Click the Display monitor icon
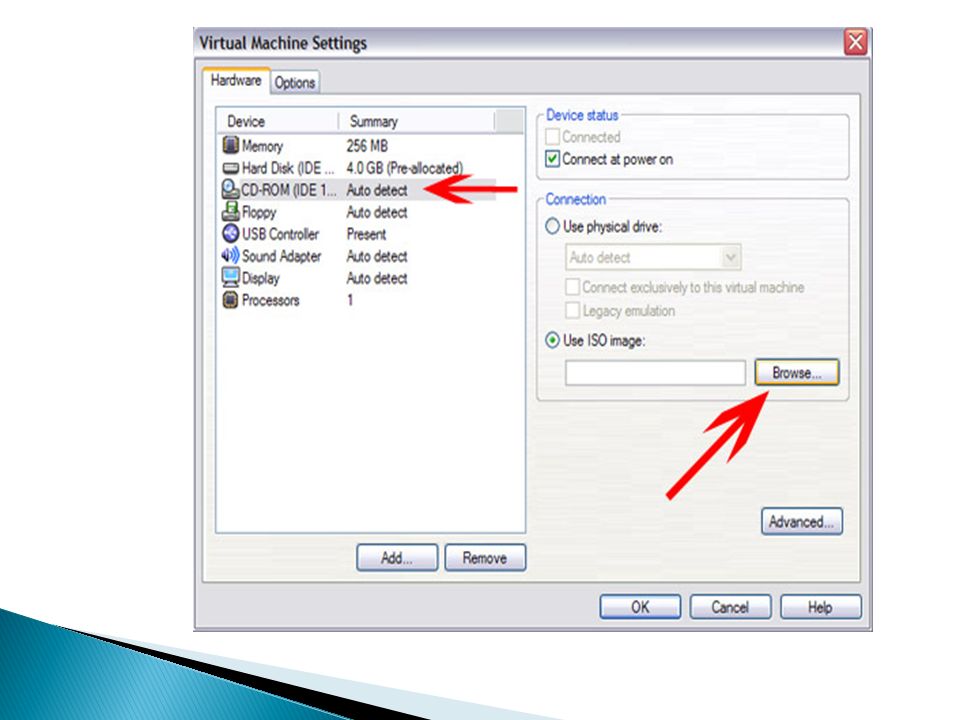Image resolution: width=960 pixels, height=720 pixels. pyautogui.click(x=230, y=278)
